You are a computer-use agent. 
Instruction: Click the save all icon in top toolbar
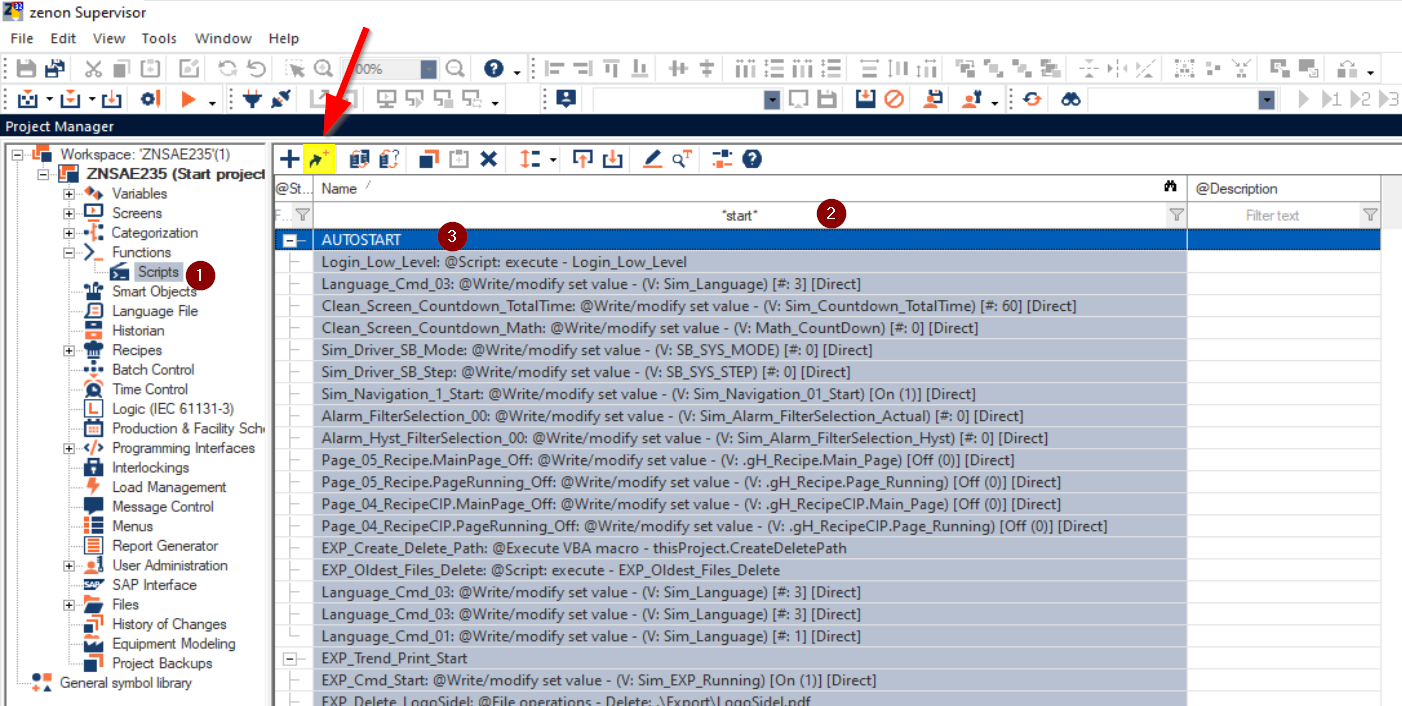[x=55, y=69]
